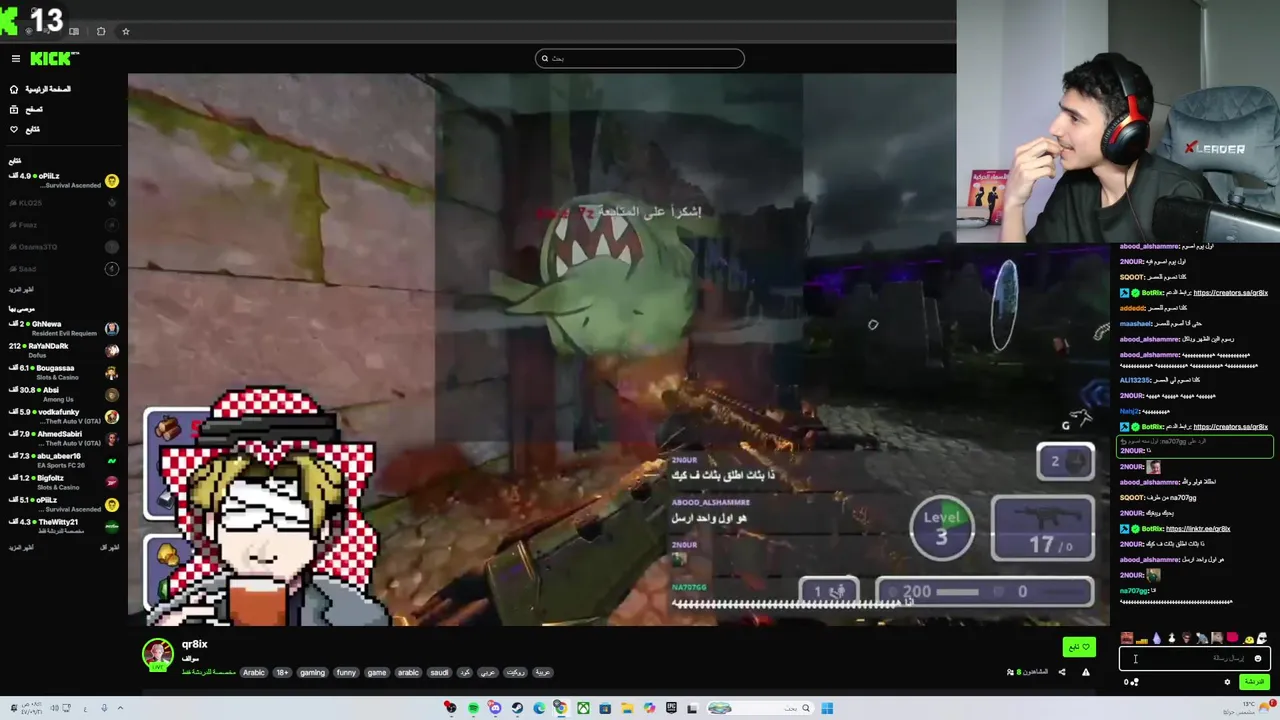The height and width of the screenshot is (720, 1280).
Task: Open RaYaNDaRk Dofus channel
Action: [x=64, y=350]
